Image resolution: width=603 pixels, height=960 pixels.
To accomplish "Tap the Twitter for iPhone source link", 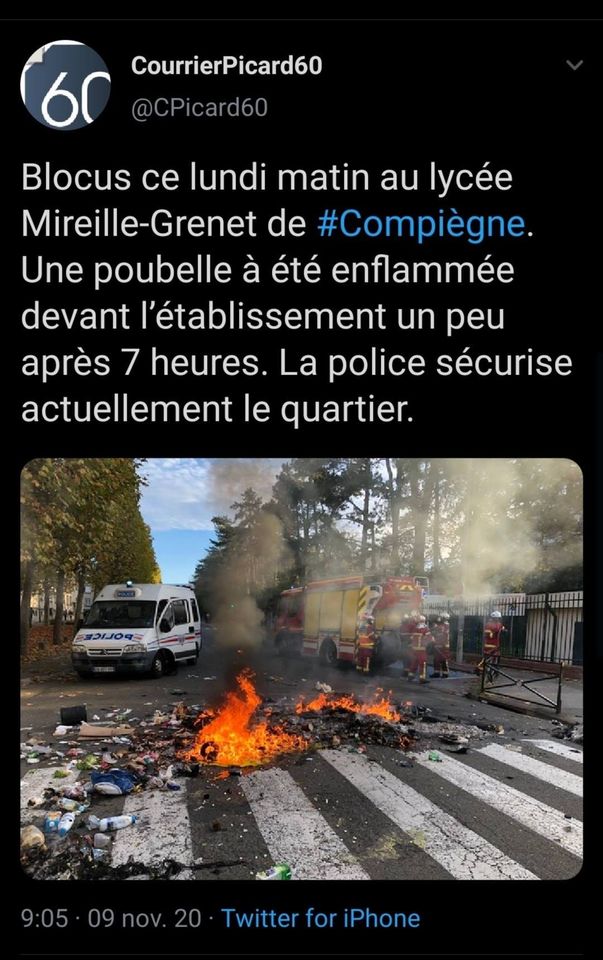I will coord(320,918).
